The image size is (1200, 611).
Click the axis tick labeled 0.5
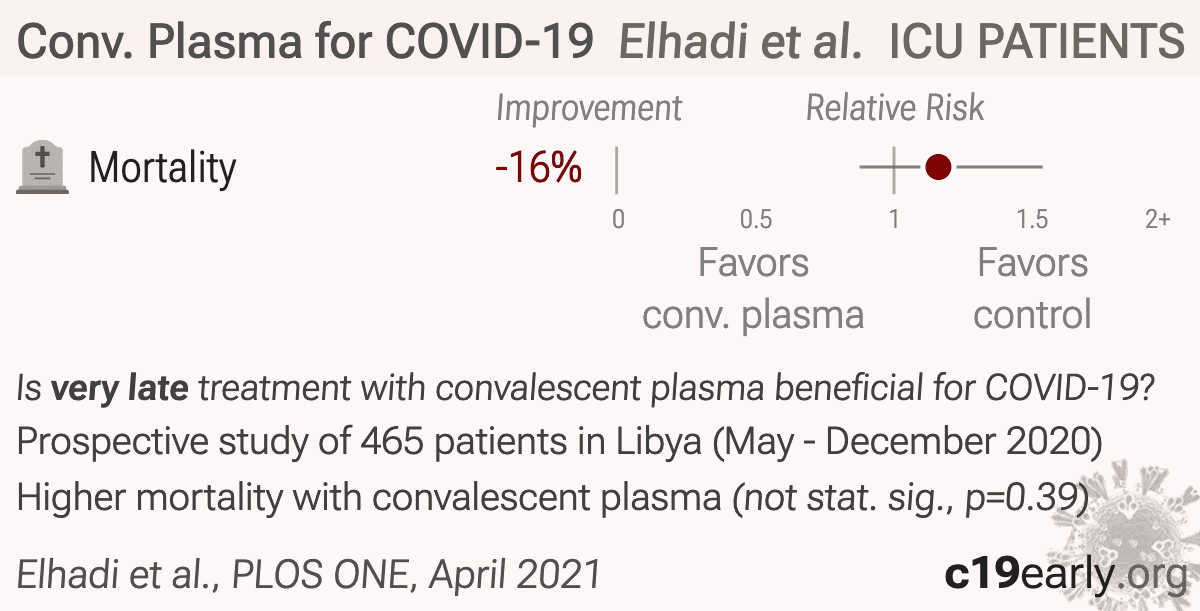755,219
